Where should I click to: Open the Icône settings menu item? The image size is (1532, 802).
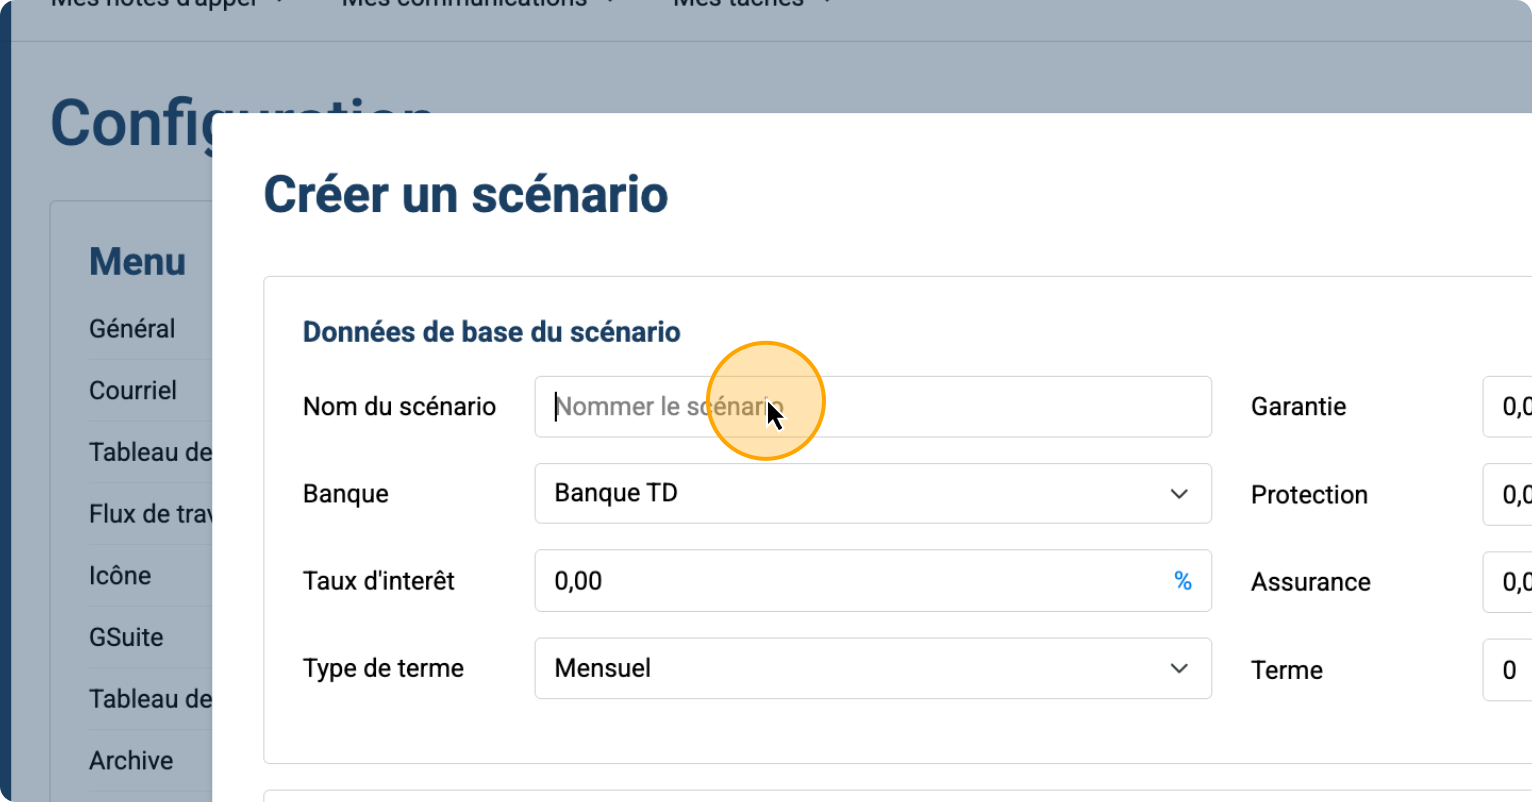120,576
